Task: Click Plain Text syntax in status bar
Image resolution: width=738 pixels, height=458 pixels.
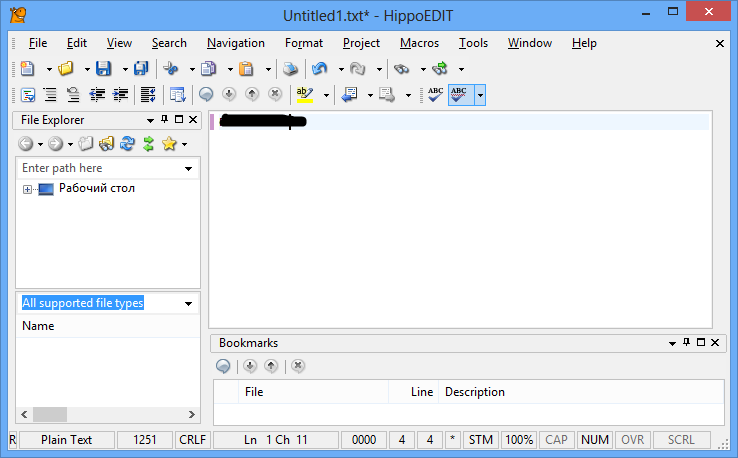Action: [66, 440]
